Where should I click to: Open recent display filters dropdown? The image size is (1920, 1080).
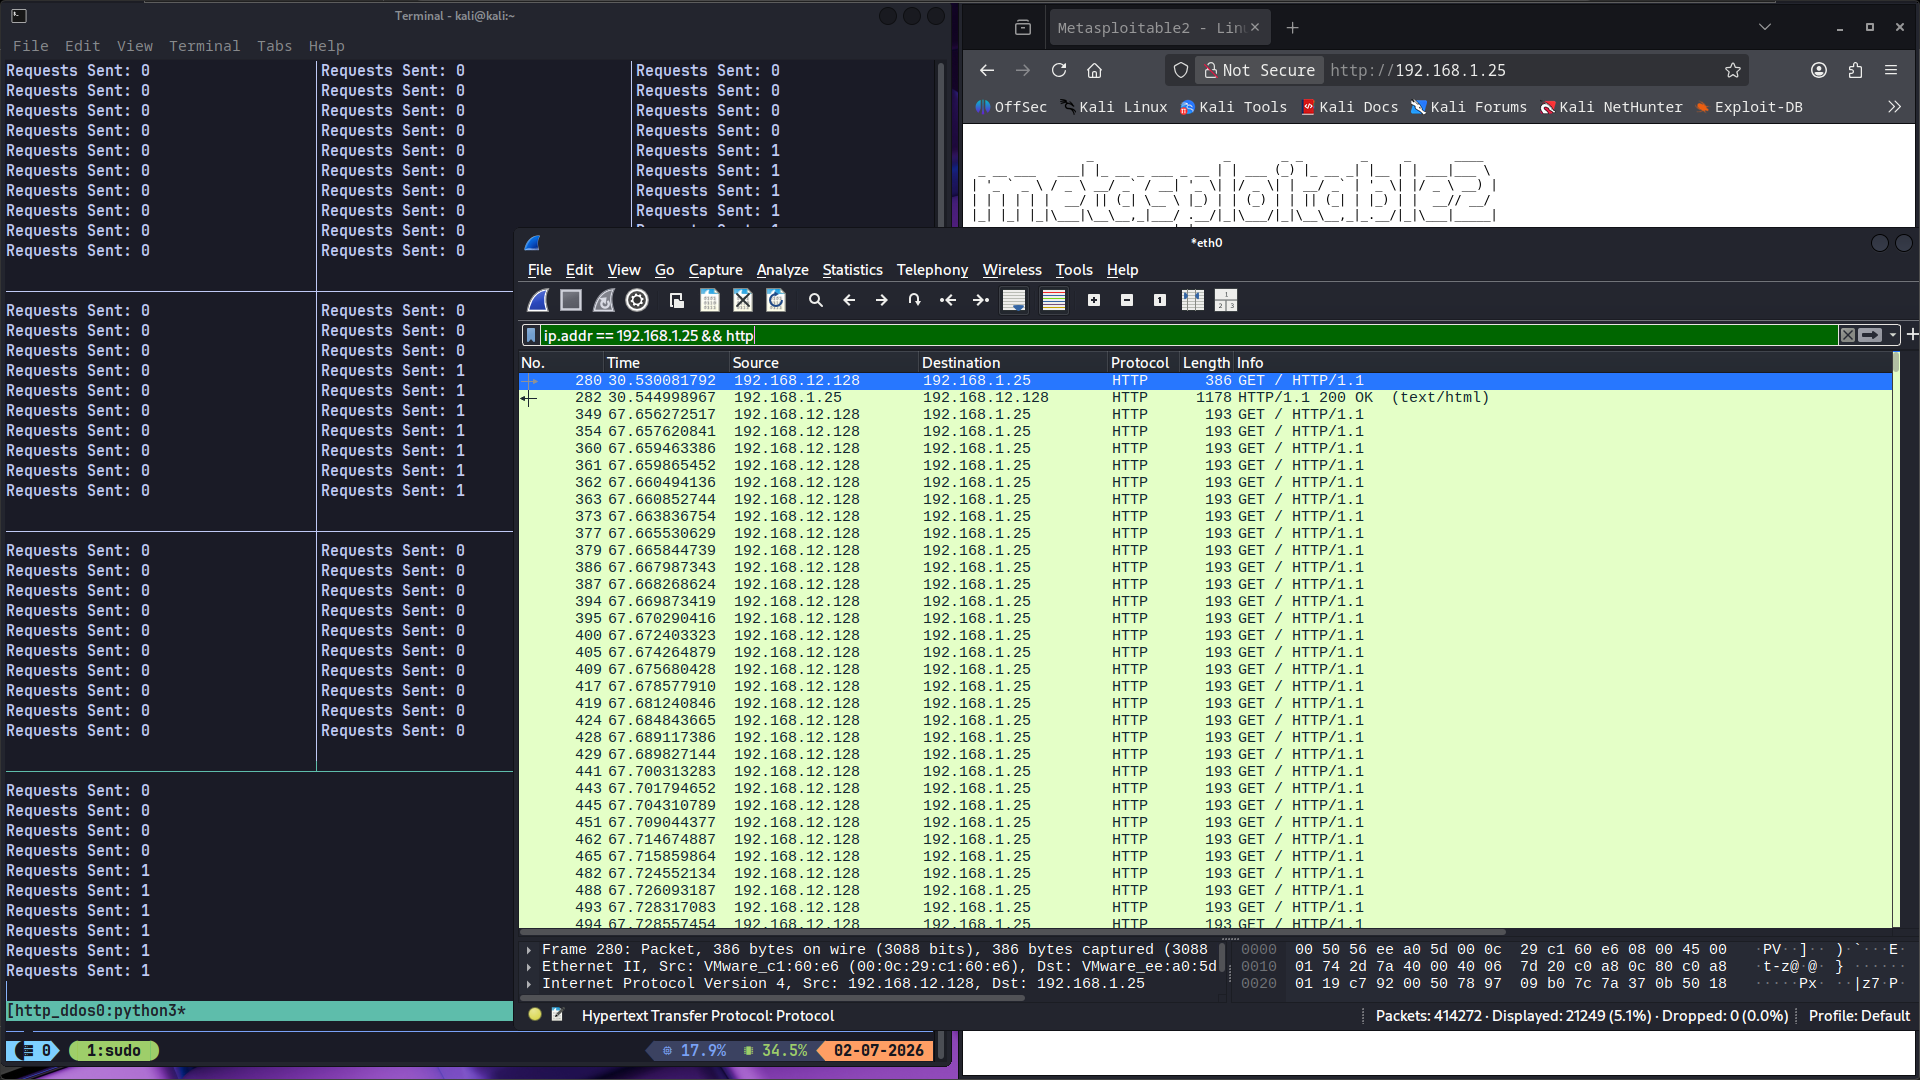pos(1893,336)
